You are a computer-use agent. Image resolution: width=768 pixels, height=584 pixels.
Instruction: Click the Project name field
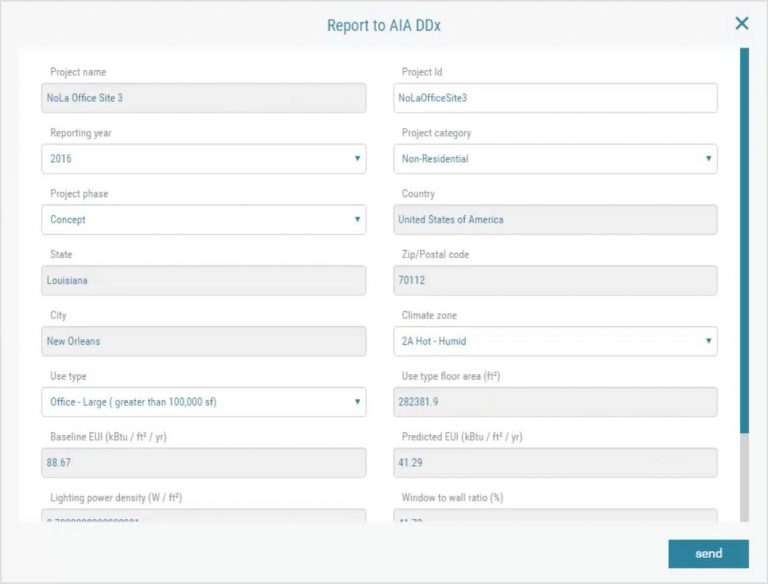(x=203, y=98)
